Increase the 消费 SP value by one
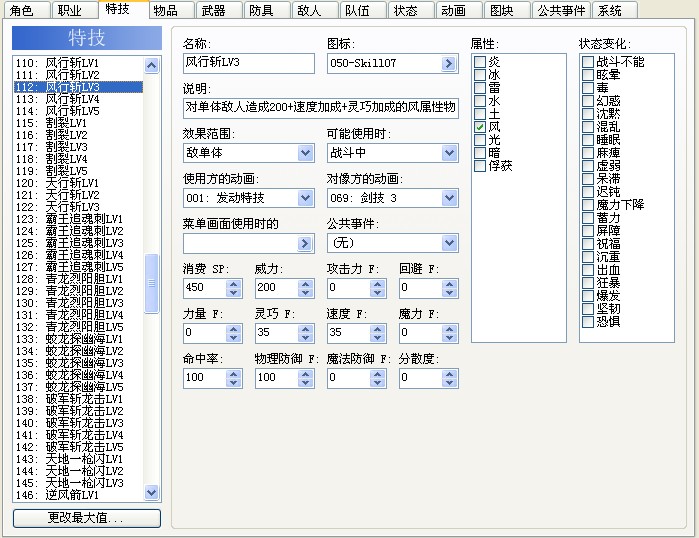Screen dimensions: 699x538 (234, 284)
